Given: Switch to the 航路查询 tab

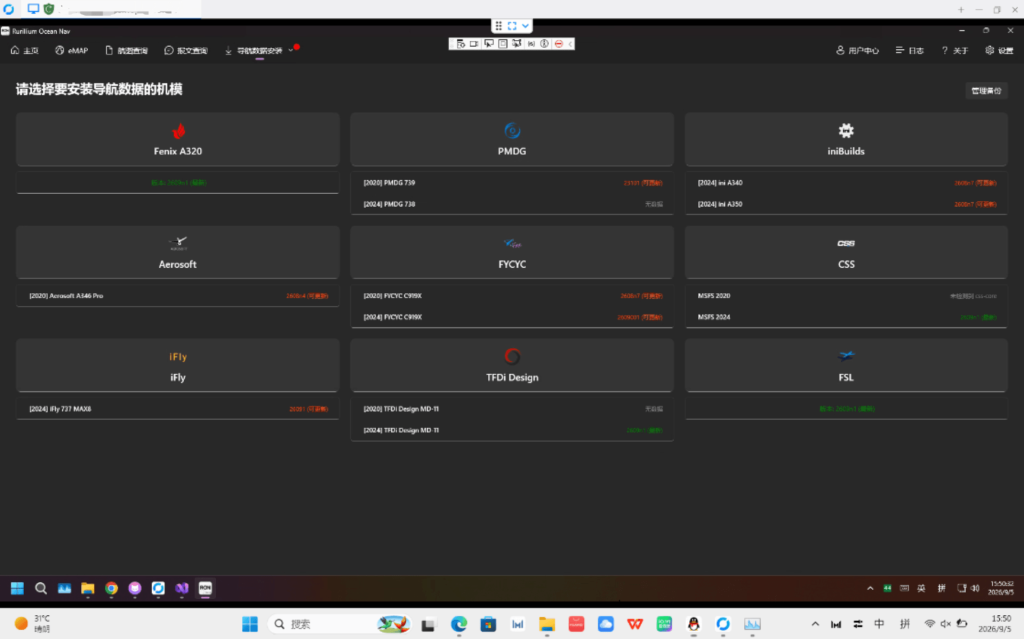Looking at the screenshot, I should [127, 50].
